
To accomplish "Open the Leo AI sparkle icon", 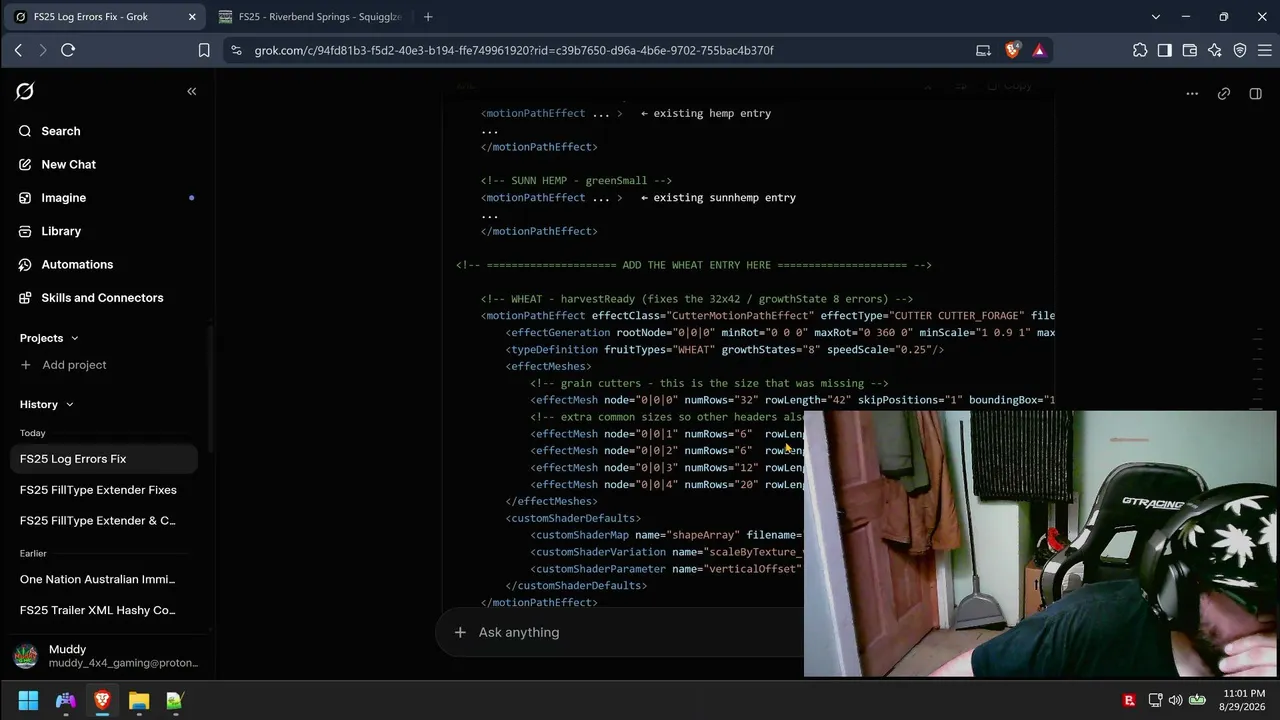I will tap(1215, 50).
